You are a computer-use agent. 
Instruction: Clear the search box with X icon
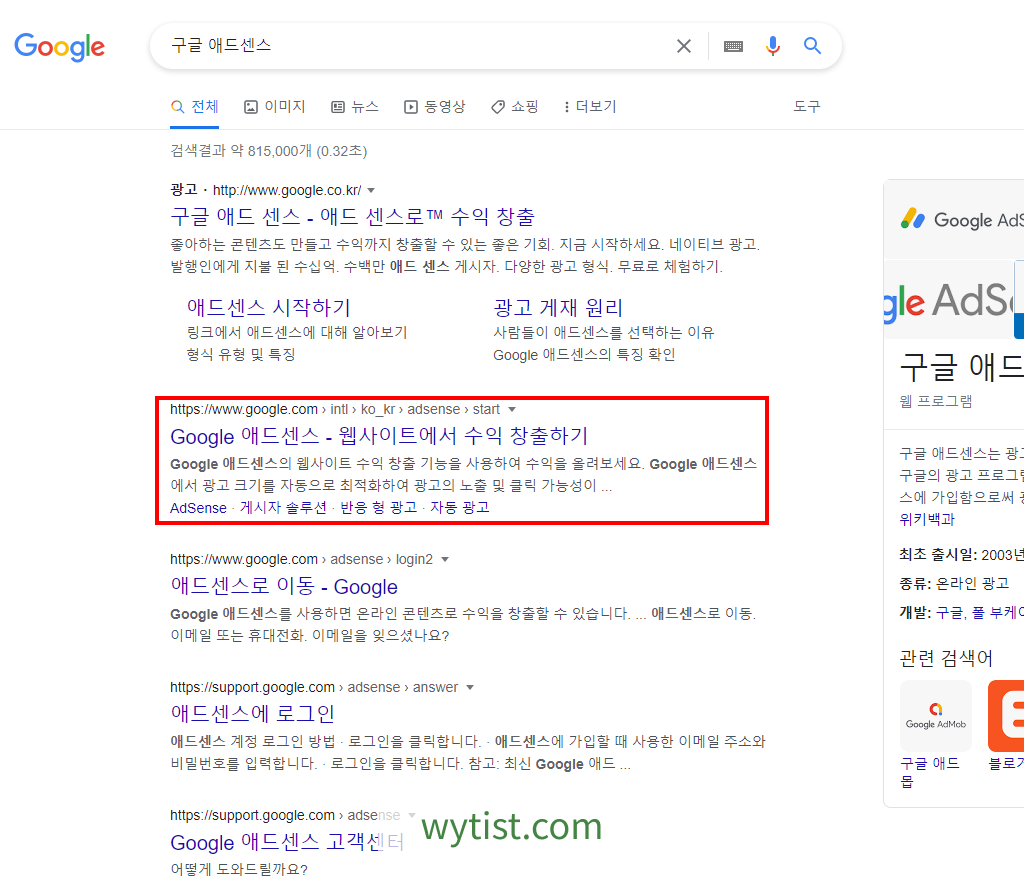[684, 46]
